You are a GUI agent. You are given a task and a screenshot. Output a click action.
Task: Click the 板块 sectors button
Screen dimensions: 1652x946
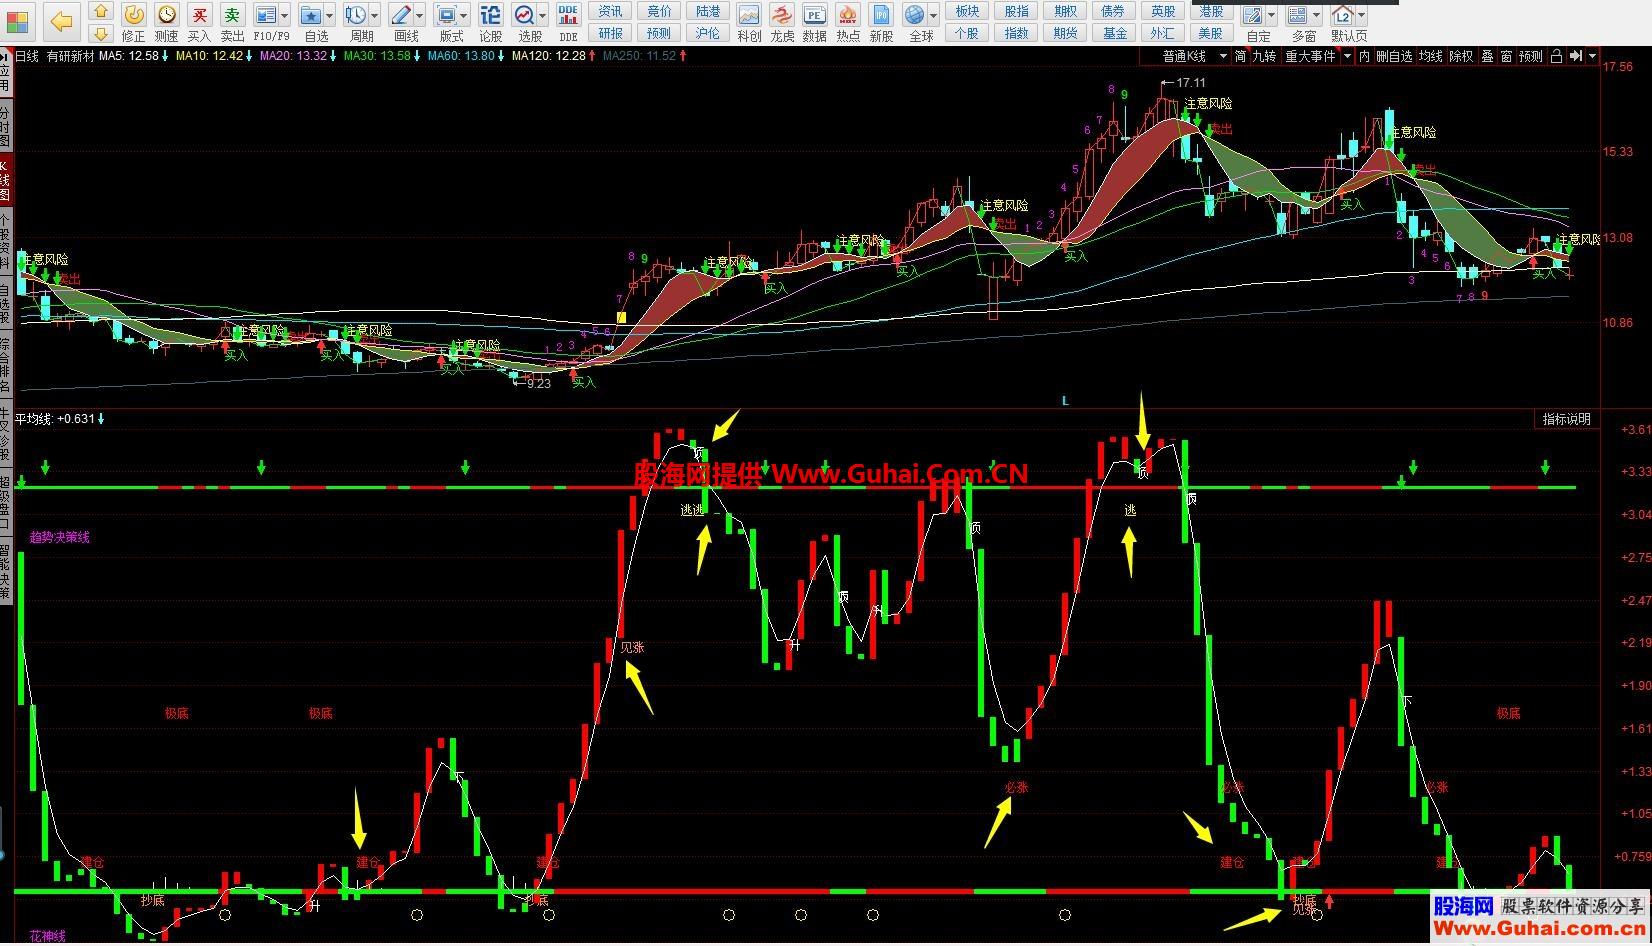pyautogui.click(x=967, y=11)
